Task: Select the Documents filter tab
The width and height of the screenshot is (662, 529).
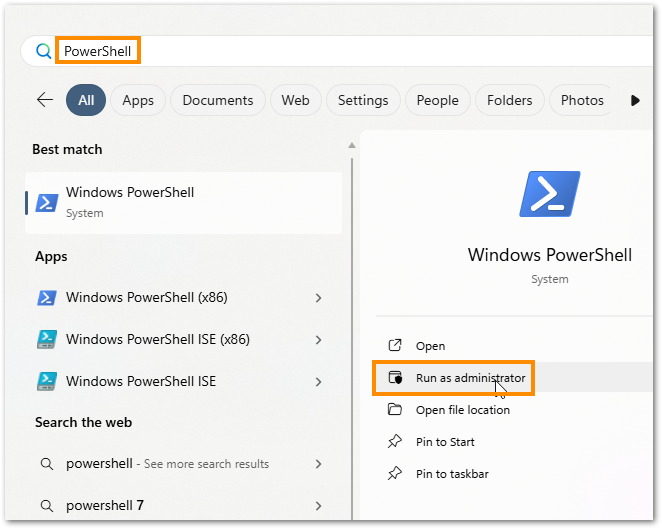Action: (x=218, y=100)
